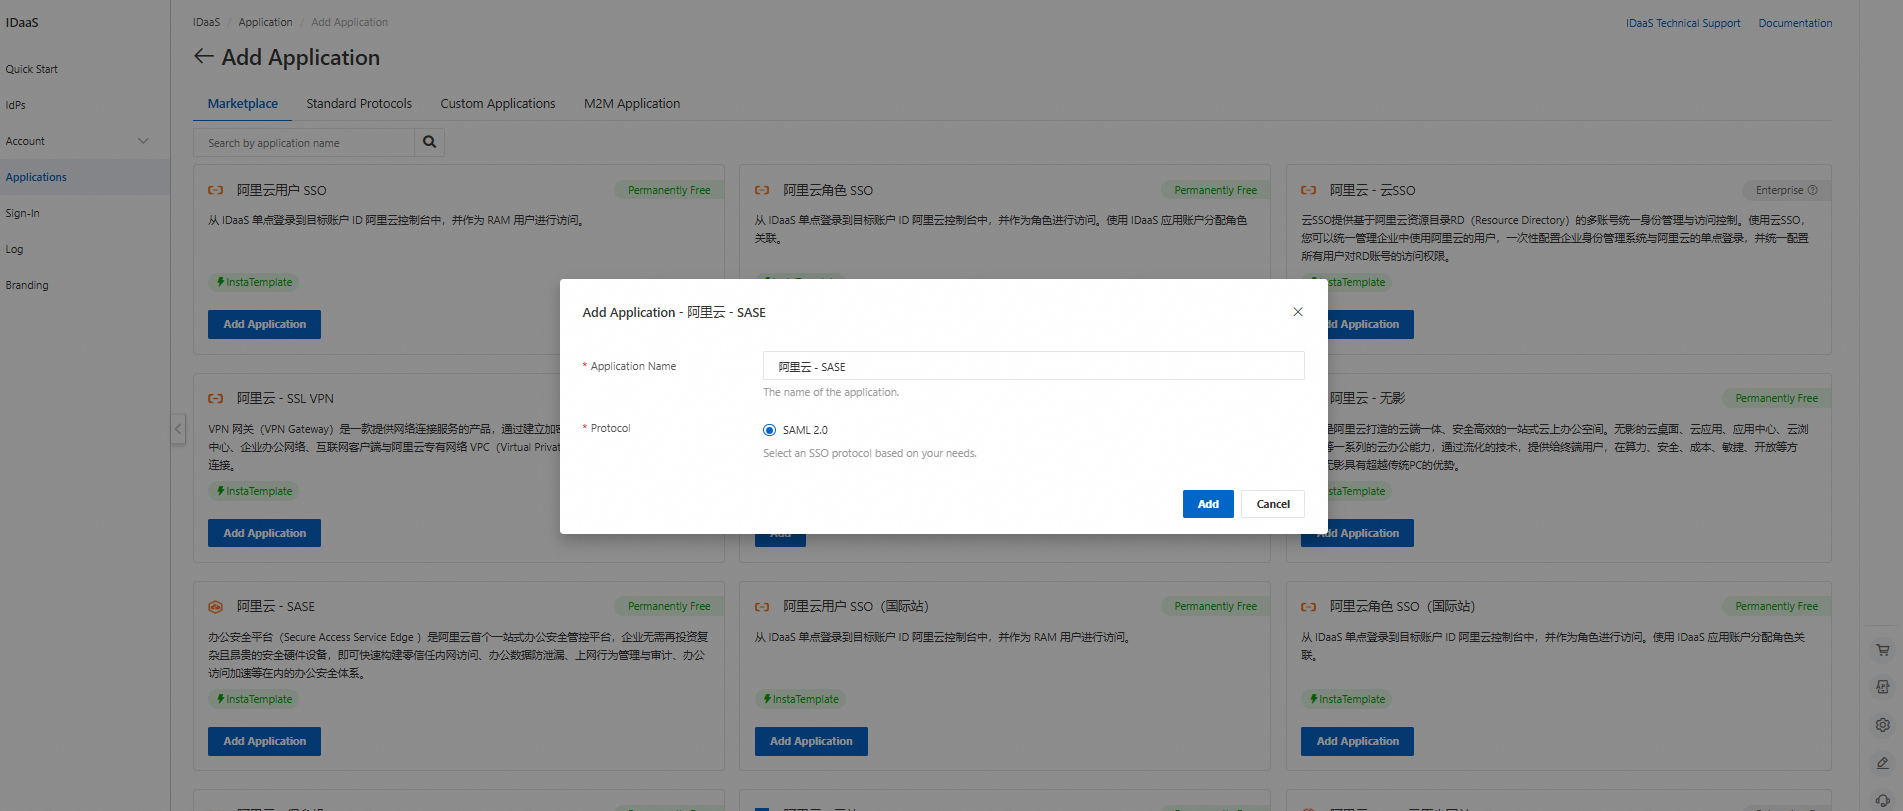The image size is (1903, 811).
Task: Click the Enterprise help question-mark icon
Action: coord(1813,190)
